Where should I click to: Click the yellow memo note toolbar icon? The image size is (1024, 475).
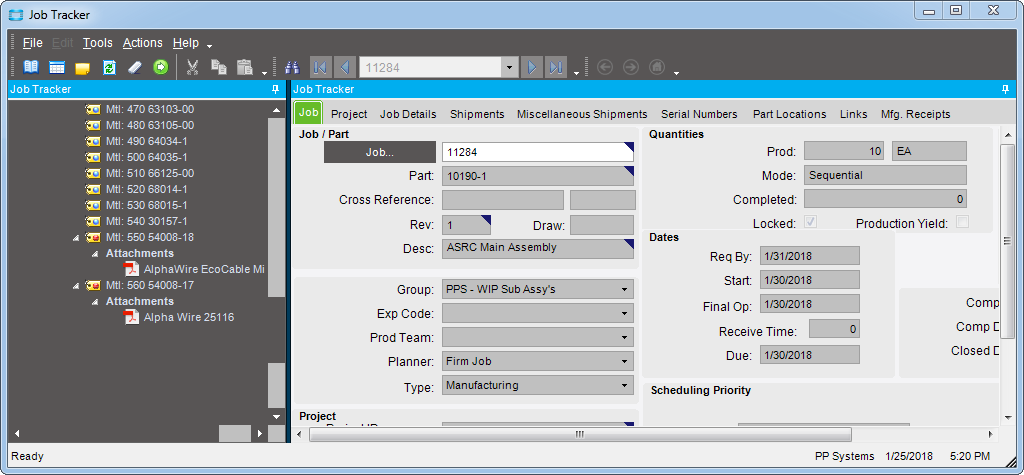click(83, 67)
